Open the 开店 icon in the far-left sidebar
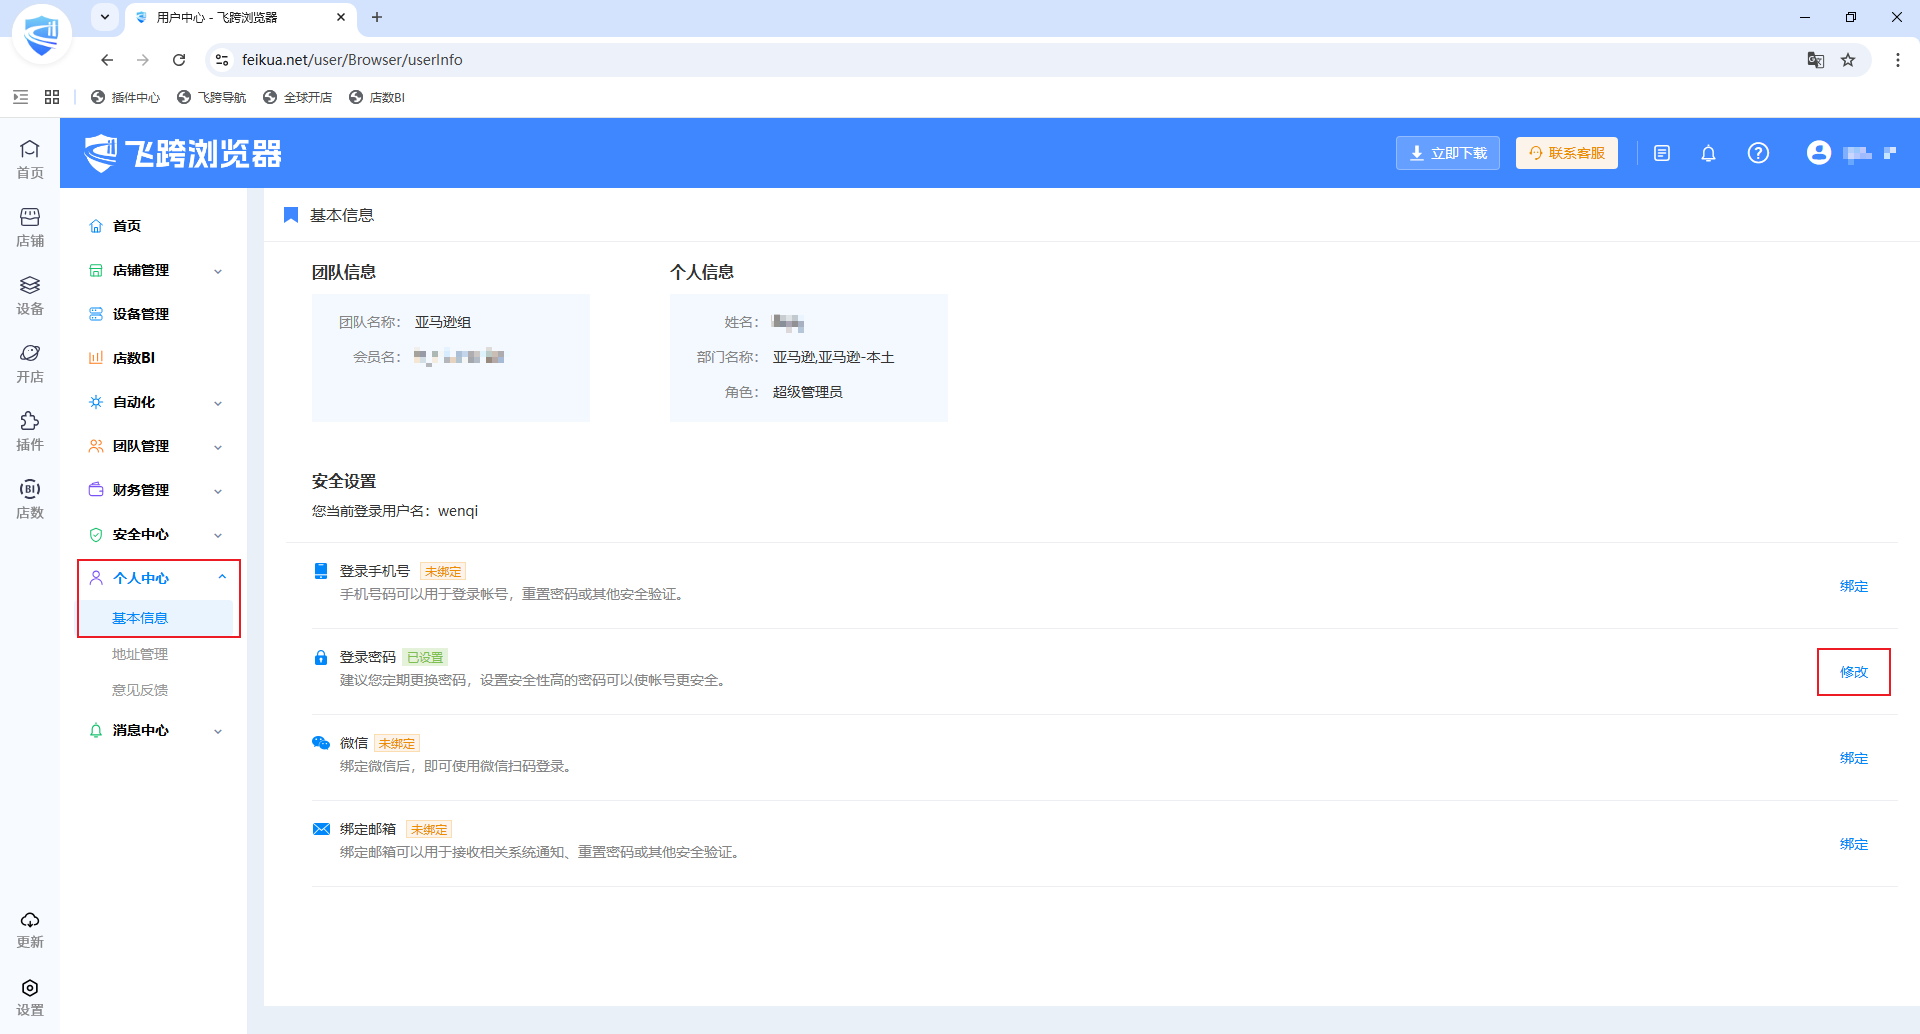The width and height of the screenshot is (1920, 1034). [30, 363]
